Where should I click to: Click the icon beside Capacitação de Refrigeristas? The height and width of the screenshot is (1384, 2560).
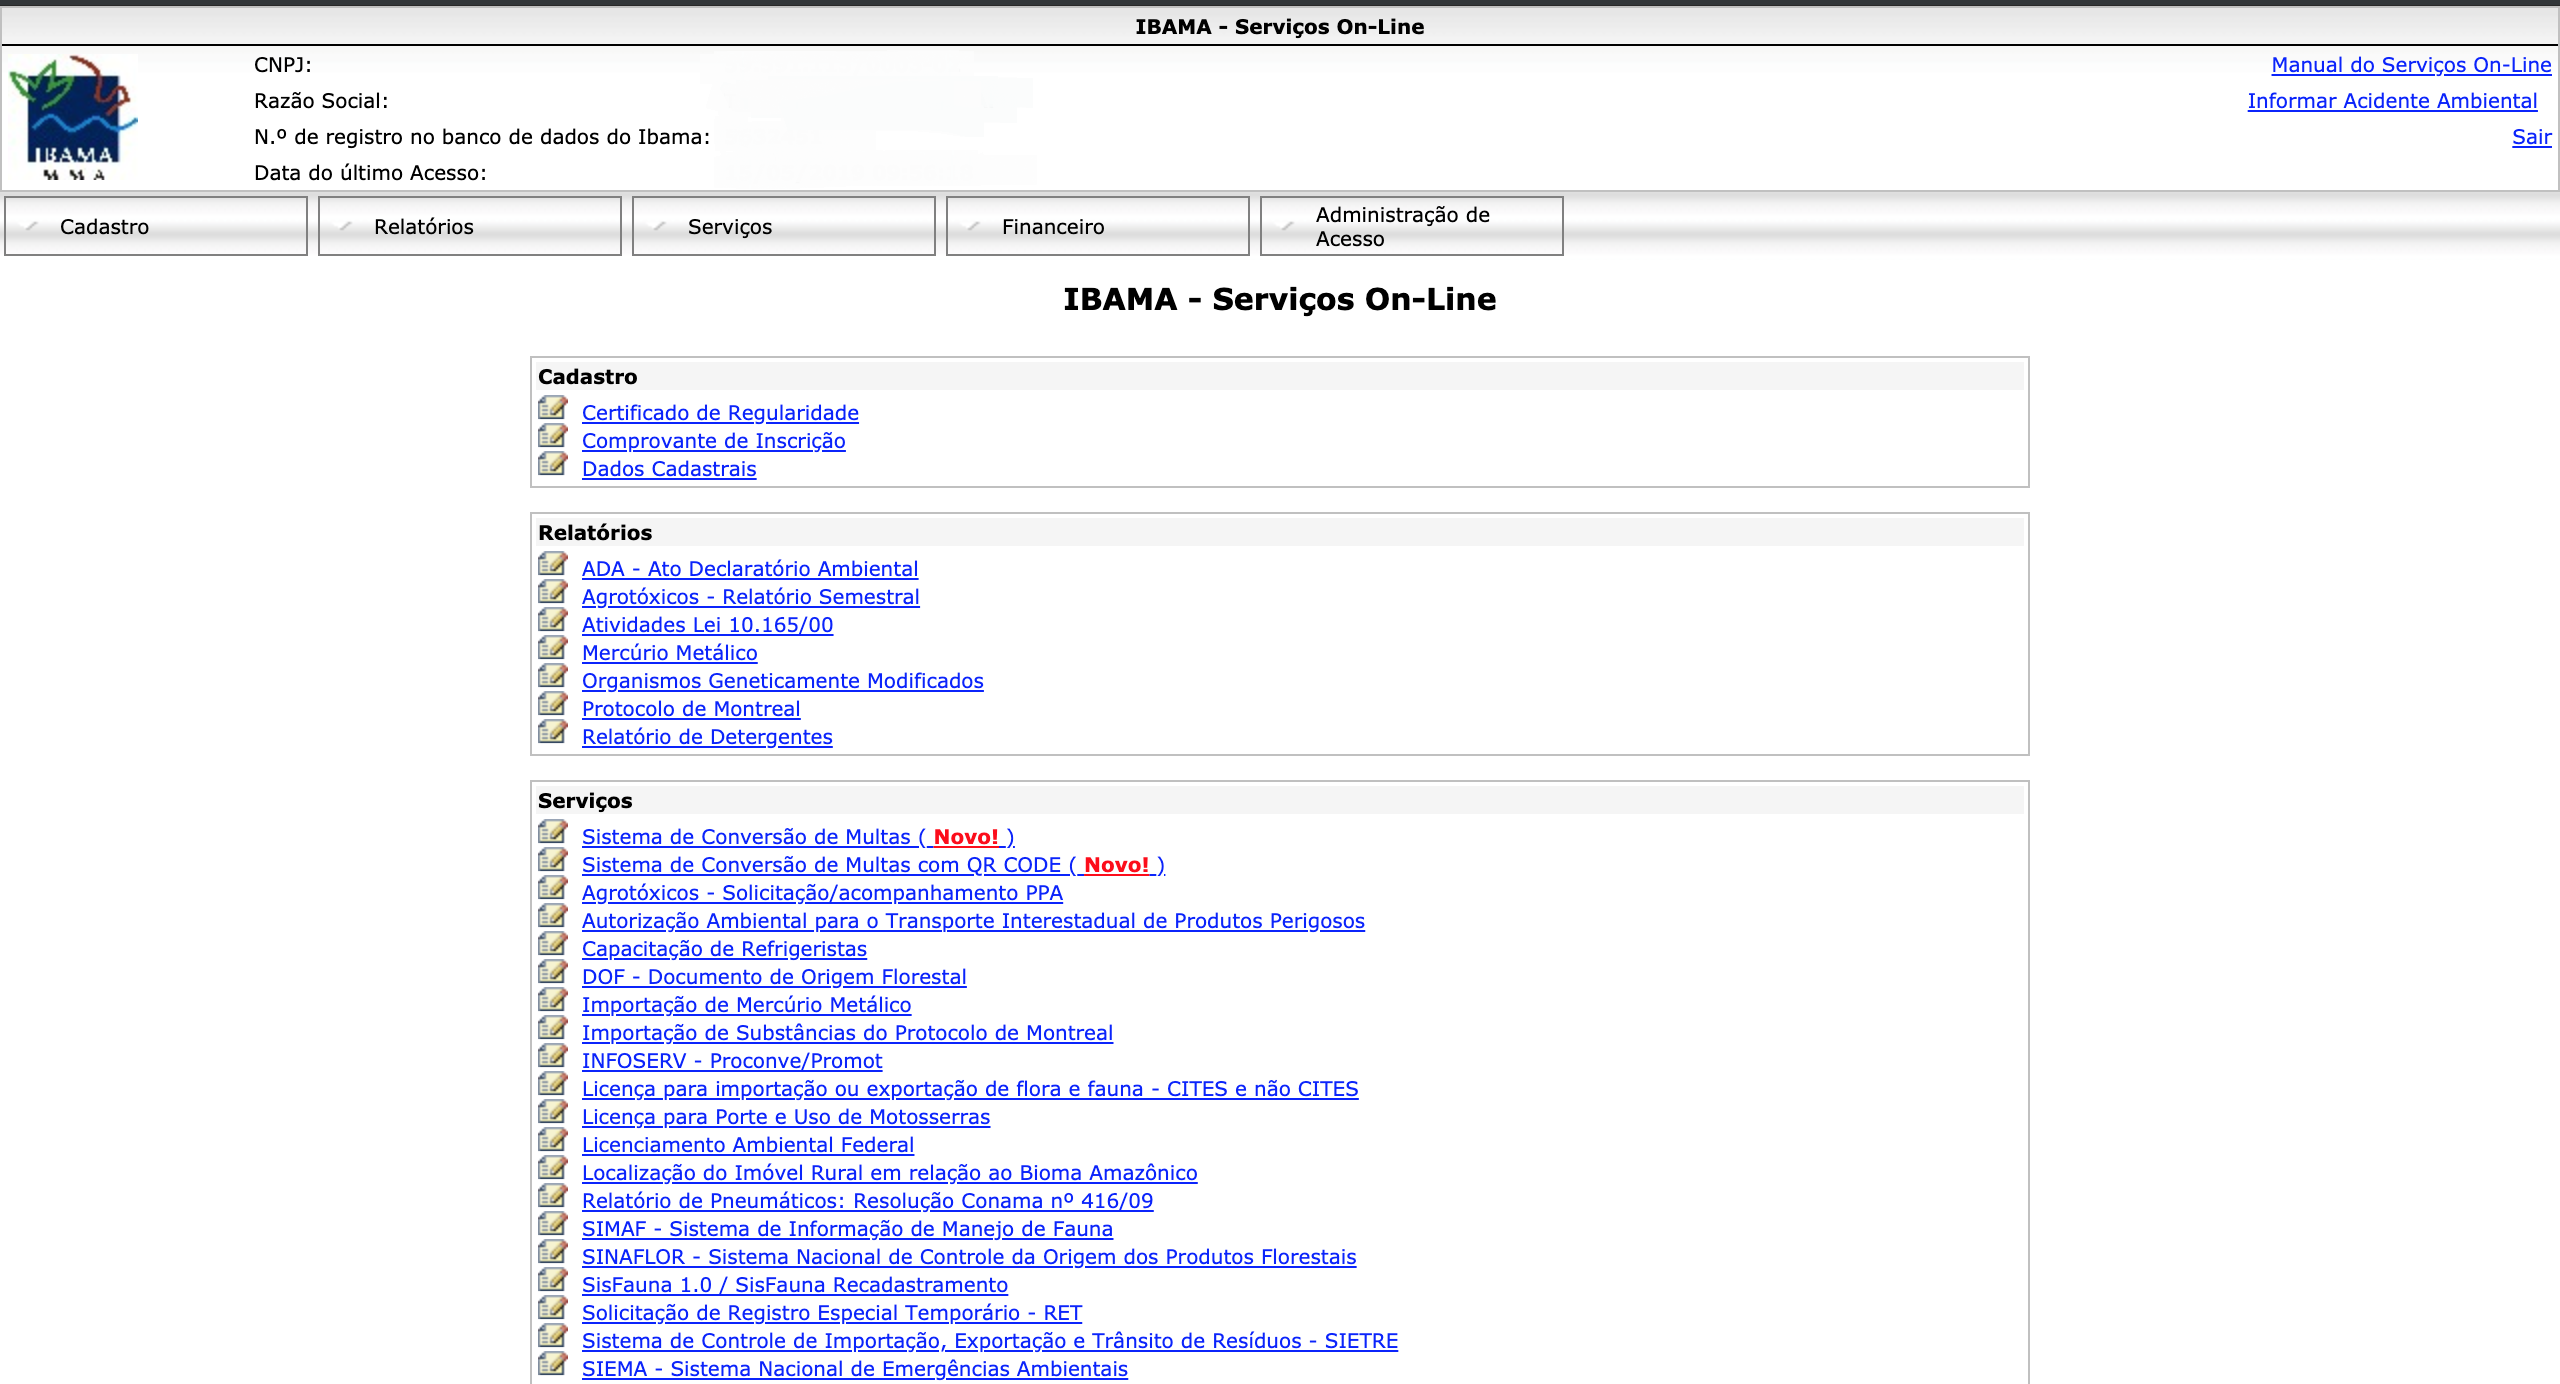tap(553, 944)
